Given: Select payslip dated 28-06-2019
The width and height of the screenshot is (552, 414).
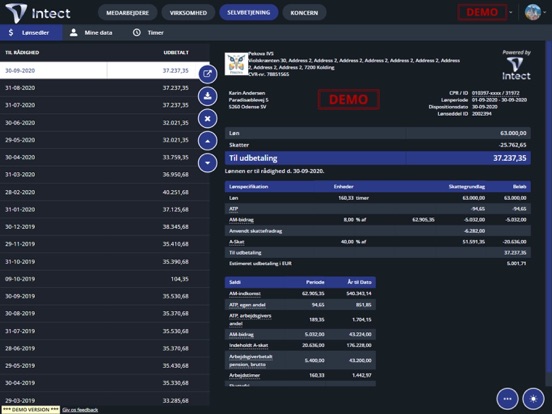Looking at the screenshot, I should (x=105, y=348).
